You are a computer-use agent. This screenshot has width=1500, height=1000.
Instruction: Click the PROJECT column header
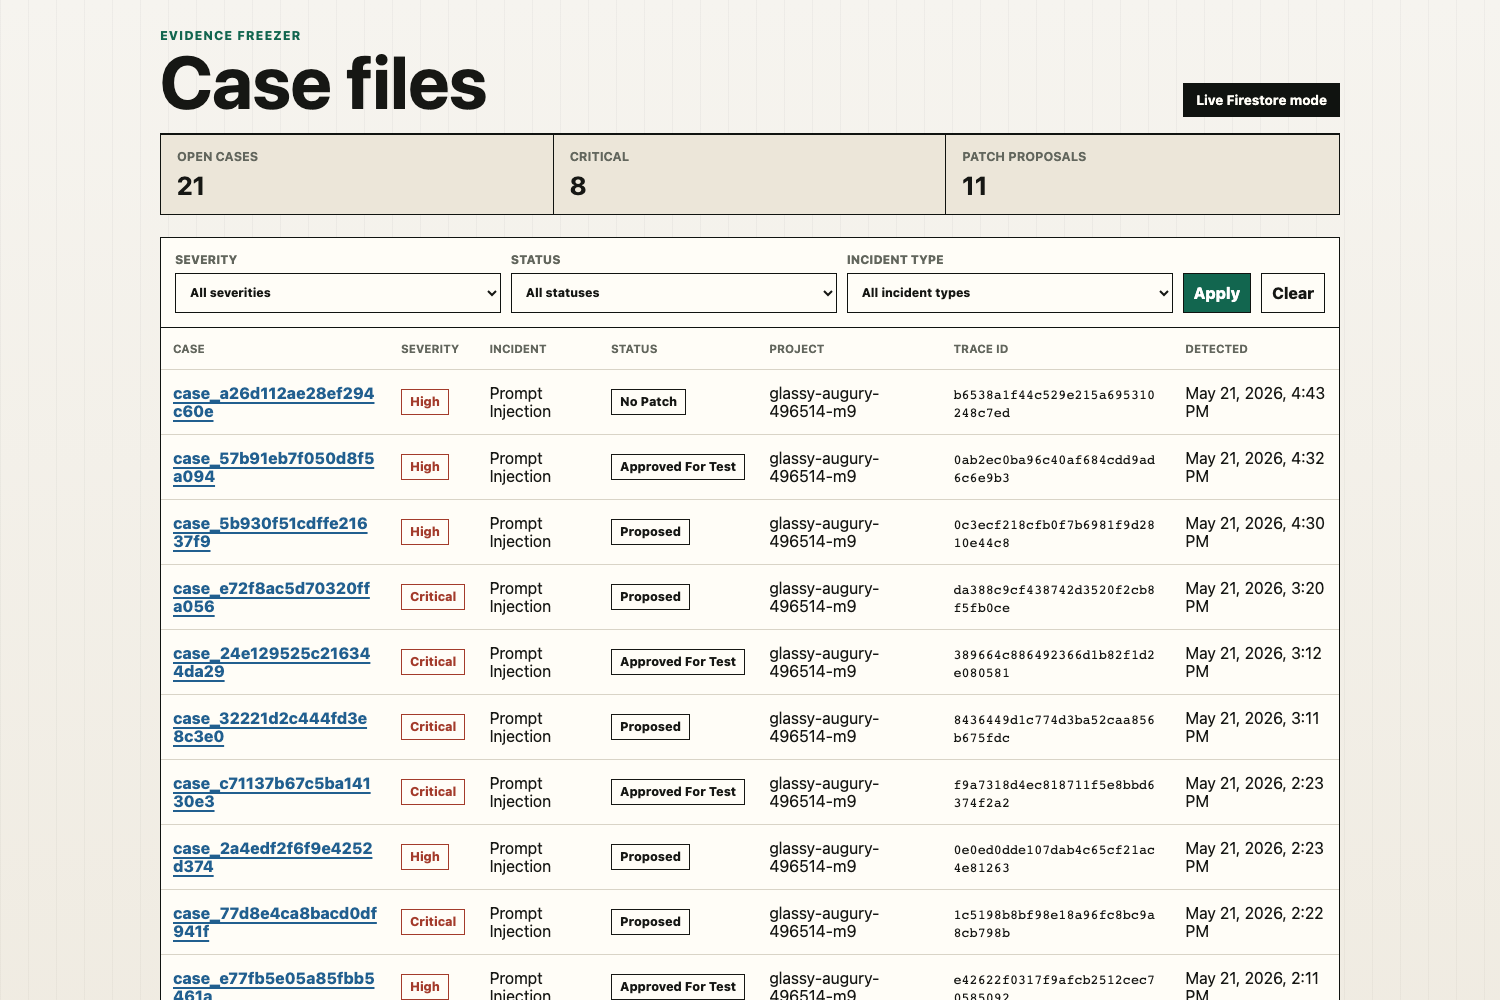coord(797,349)
